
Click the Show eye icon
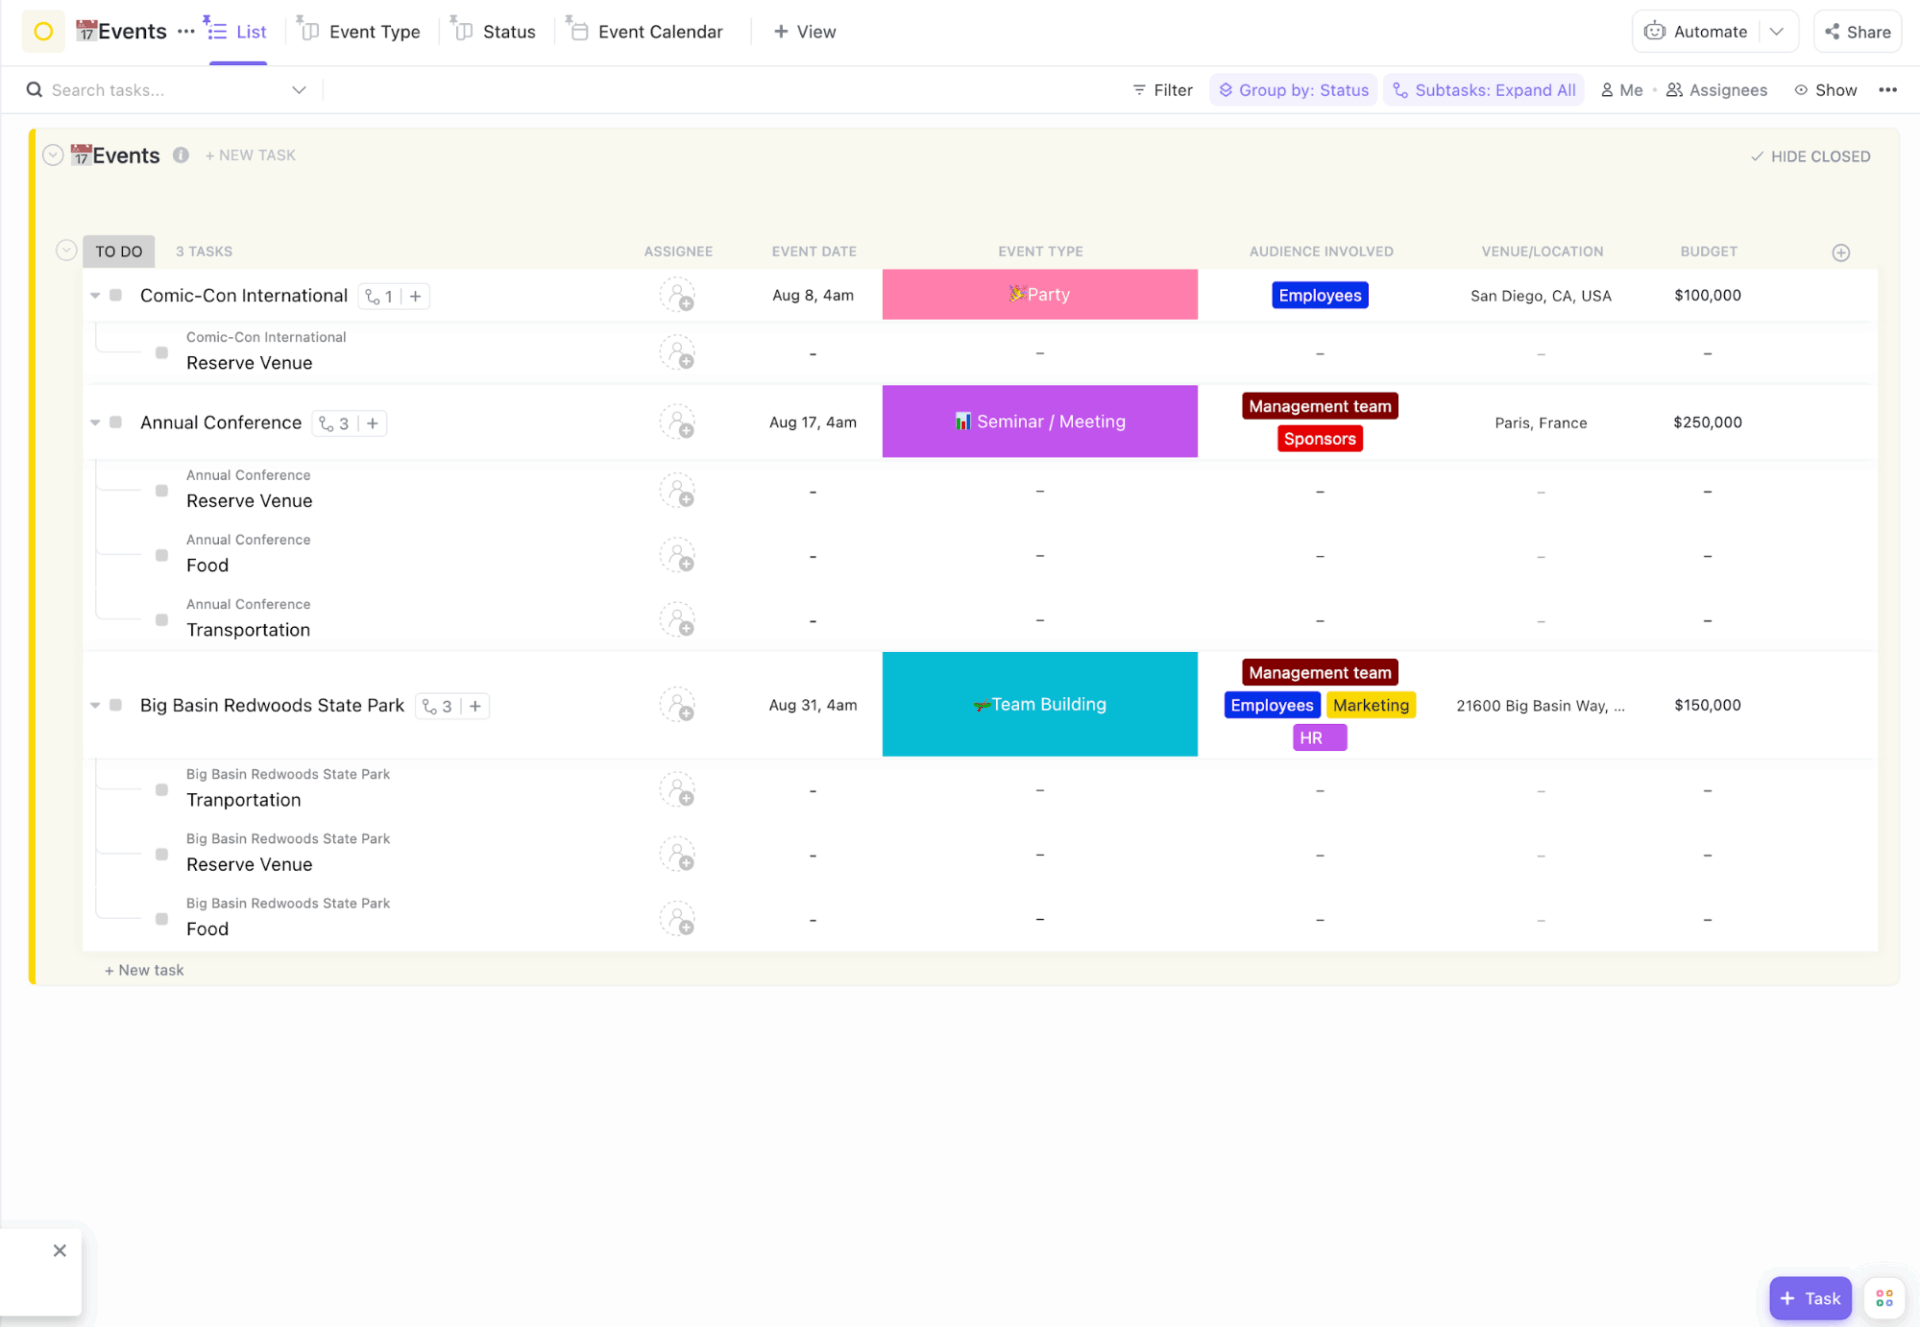pos(1800,89)
